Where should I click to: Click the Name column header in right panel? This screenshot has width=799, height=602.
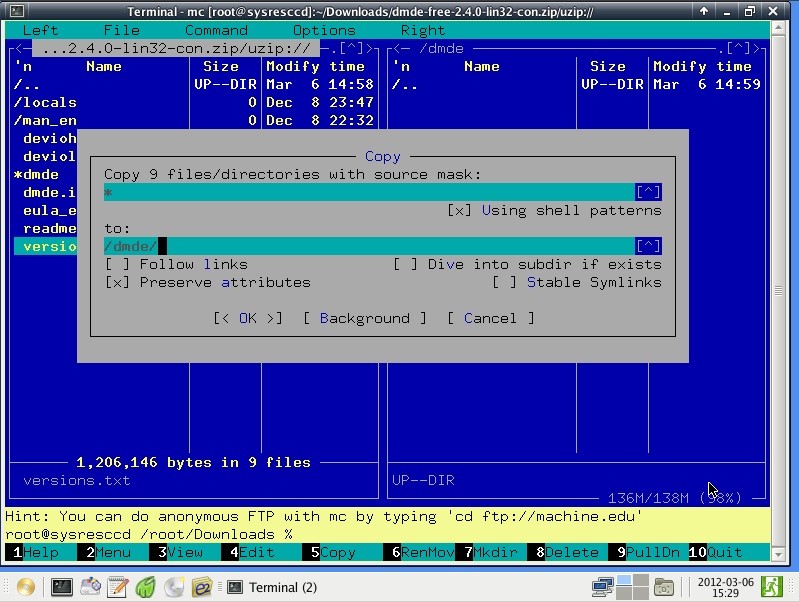coord(482,66)
